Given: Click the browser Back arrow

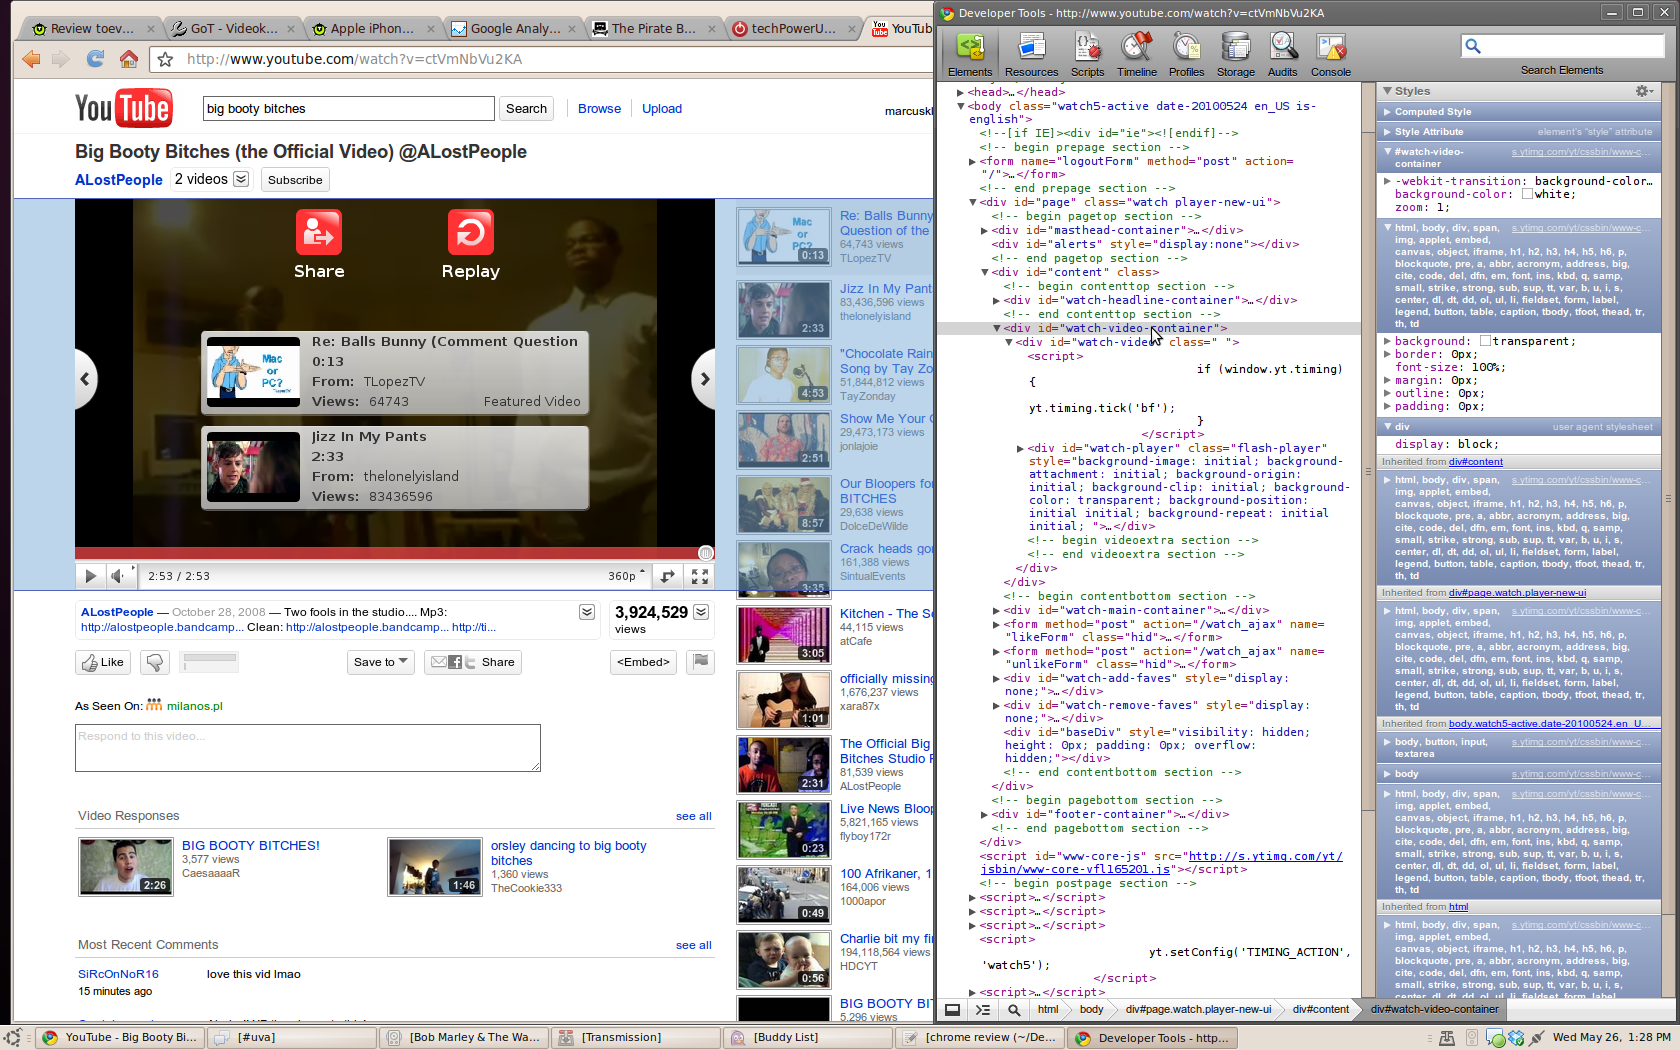Looking at the screenshot, I should coord(32,59).
